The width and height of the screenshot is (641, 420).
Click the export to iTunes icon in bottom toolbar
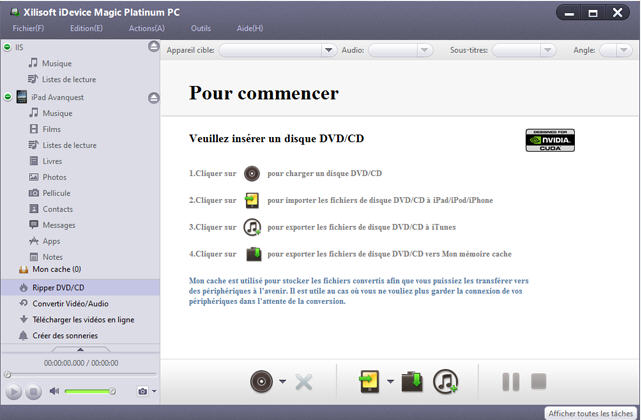[446, 382]
